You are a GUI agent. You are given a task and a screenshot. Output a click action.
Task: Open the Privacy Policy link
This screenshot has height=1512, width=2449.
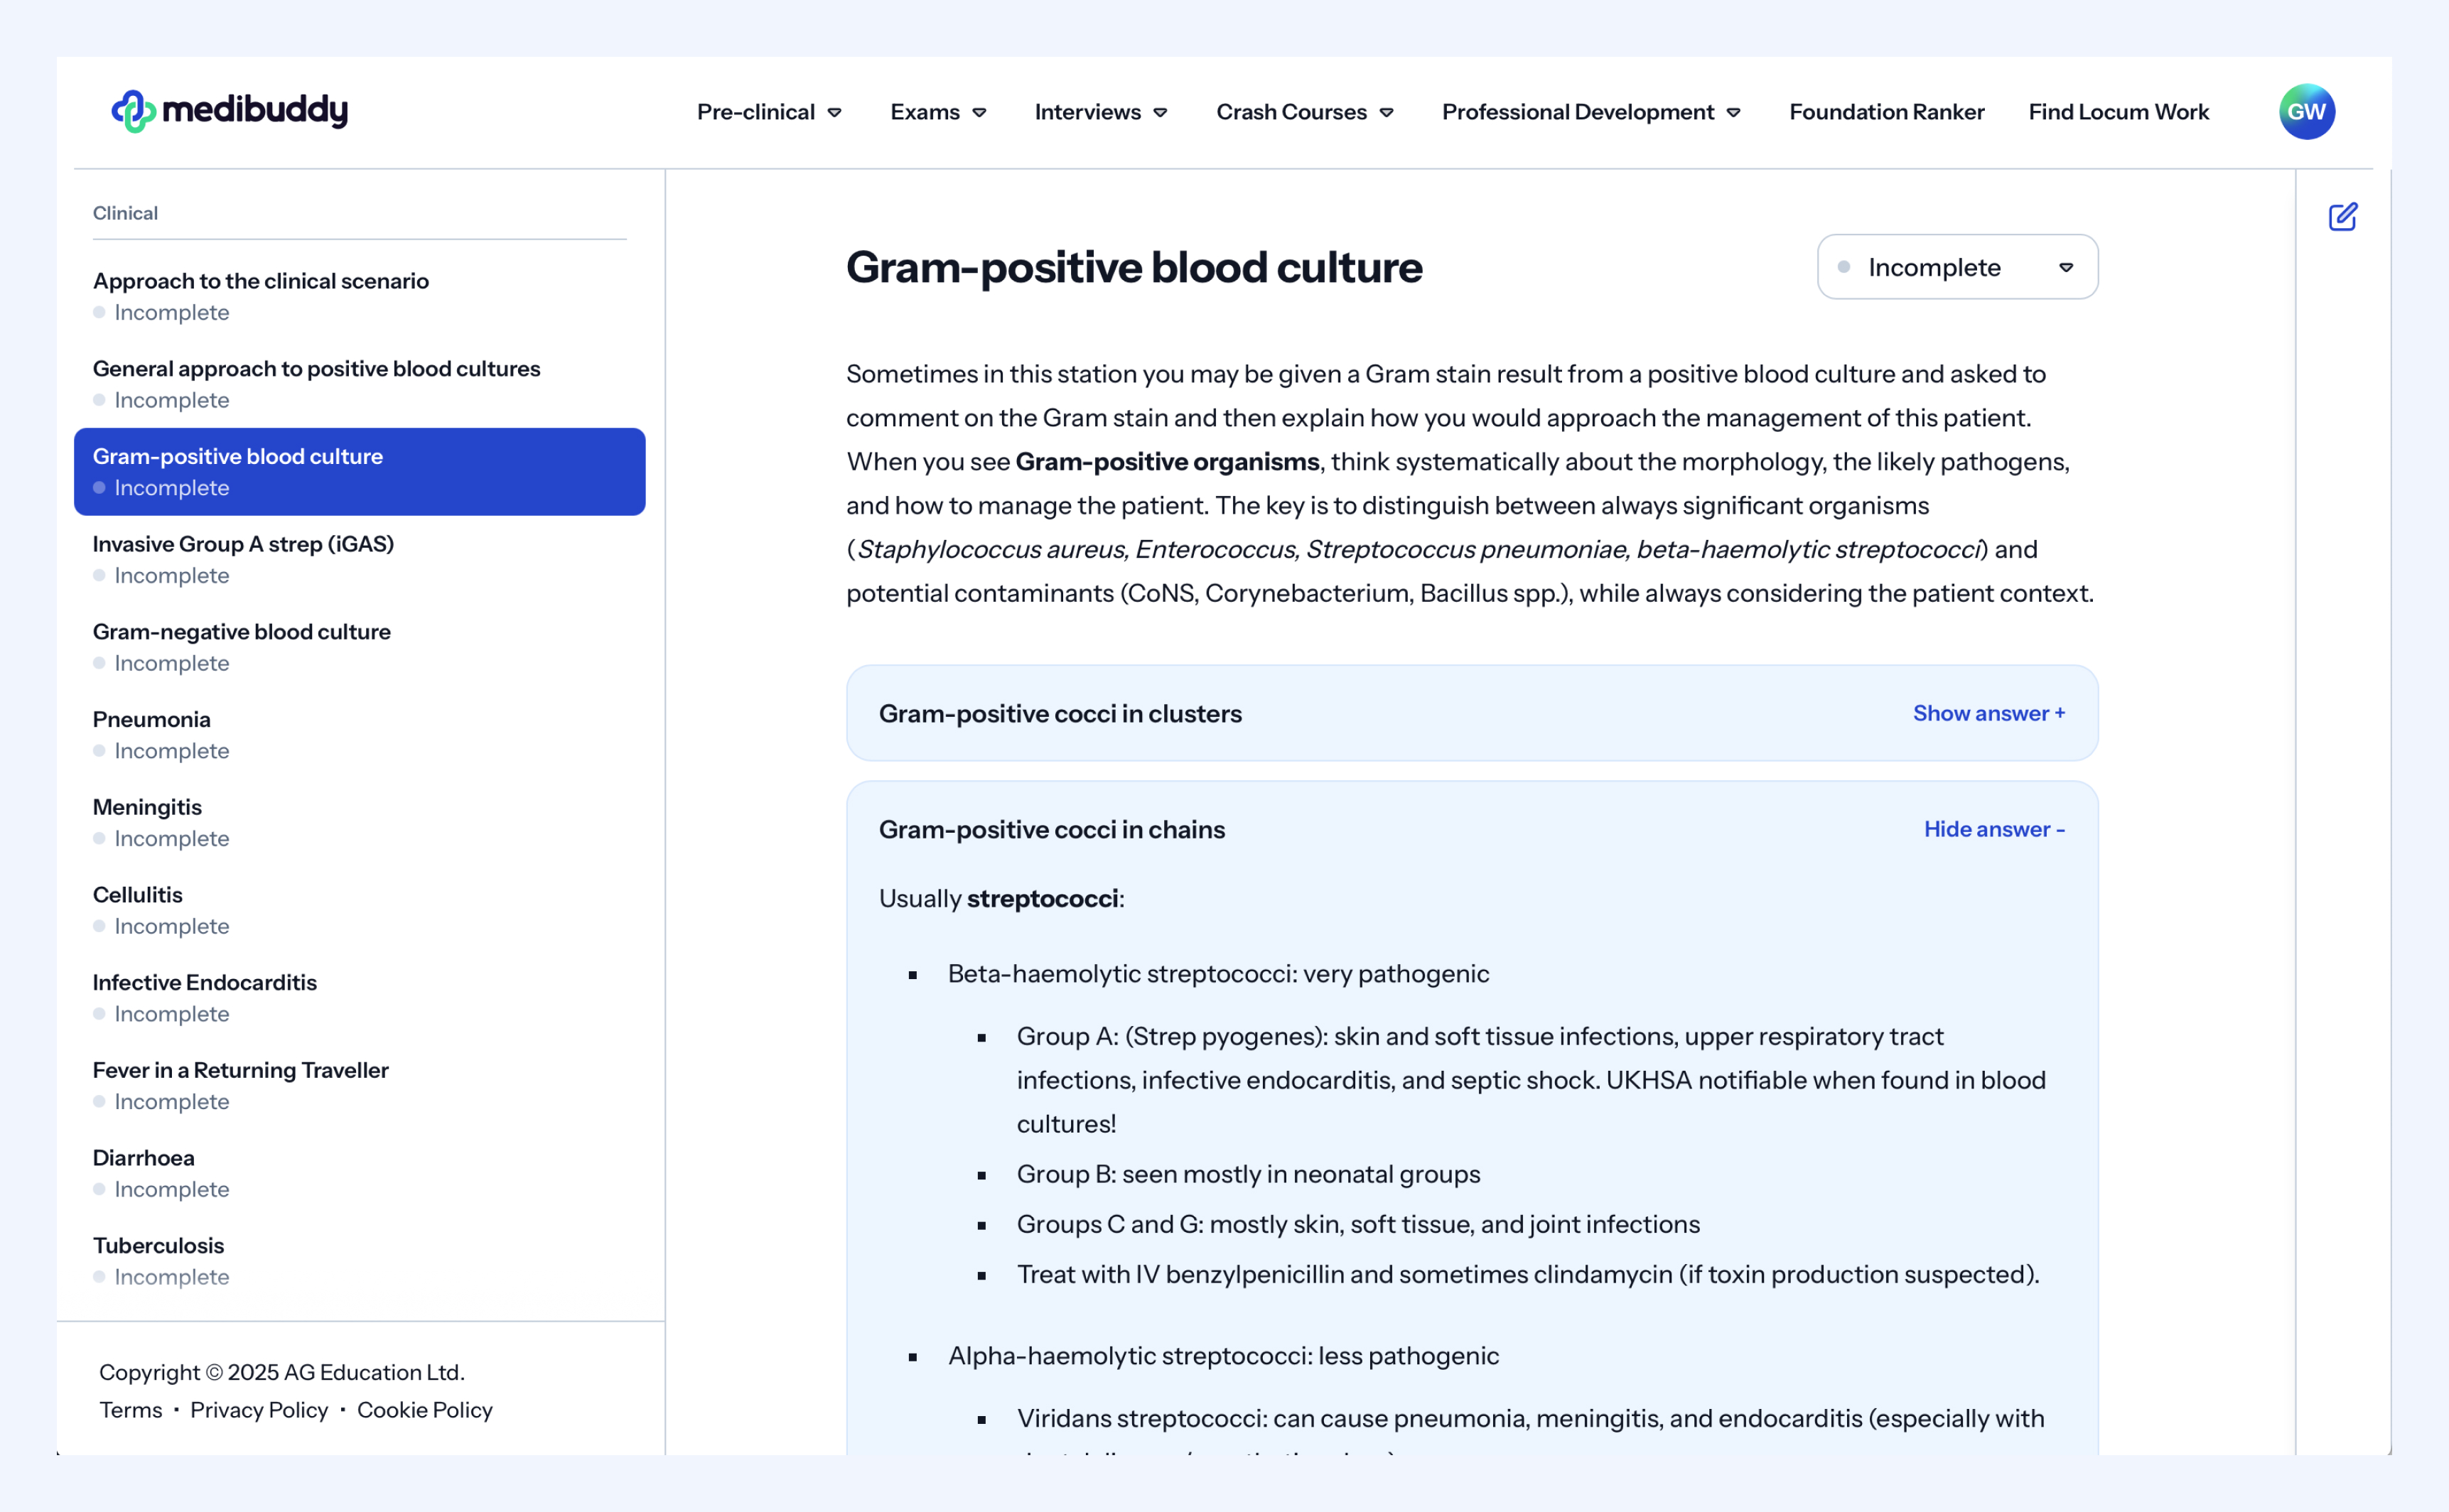pyautogui.click(x=259, y=1410)
